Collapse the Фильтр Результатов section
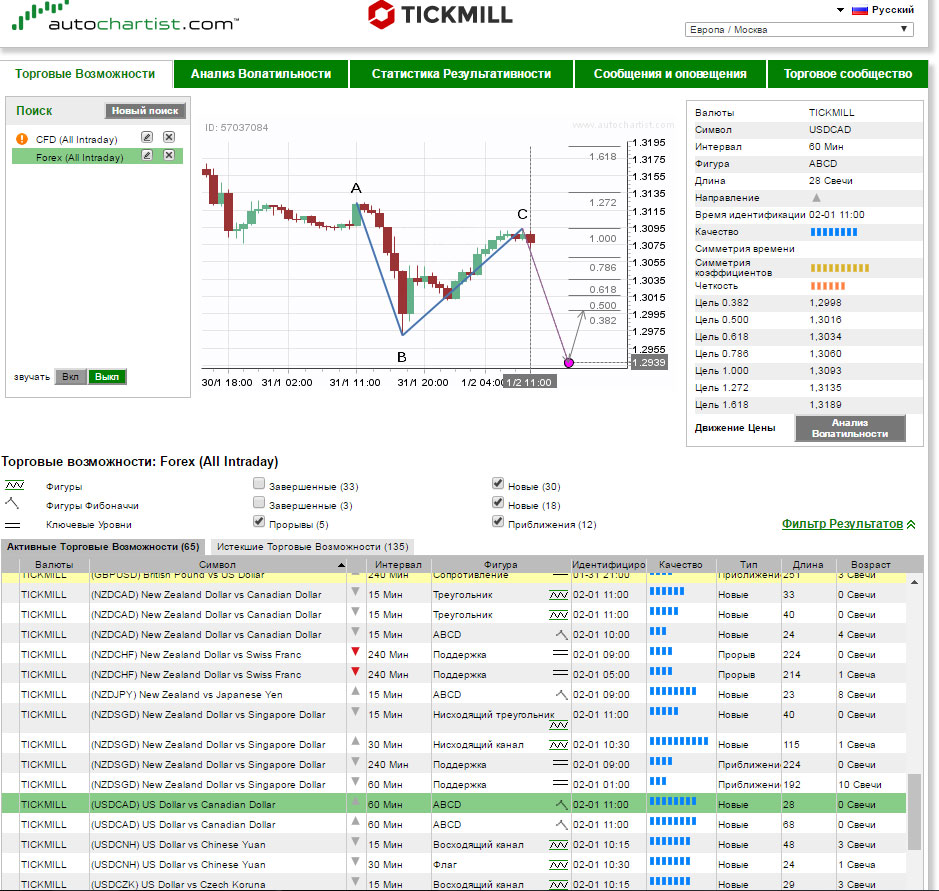 pos(848,524)
